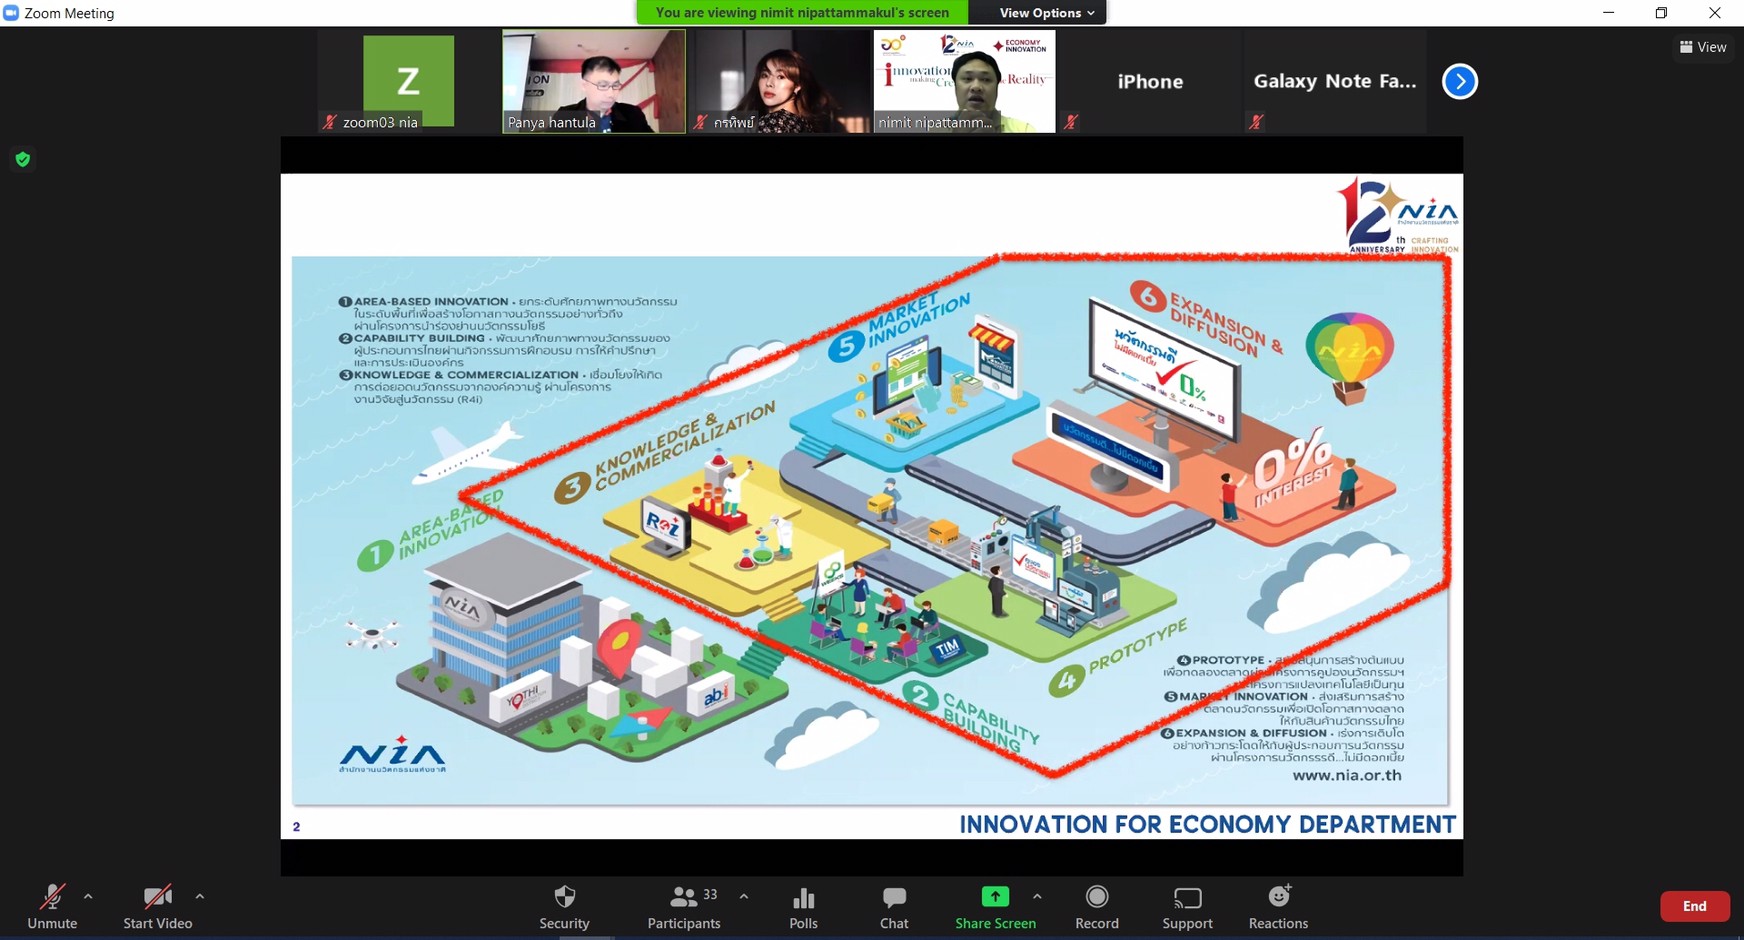Screen dimensions: 1744x940
Task: Open the Chat panel
Action: tap(894, 906)
